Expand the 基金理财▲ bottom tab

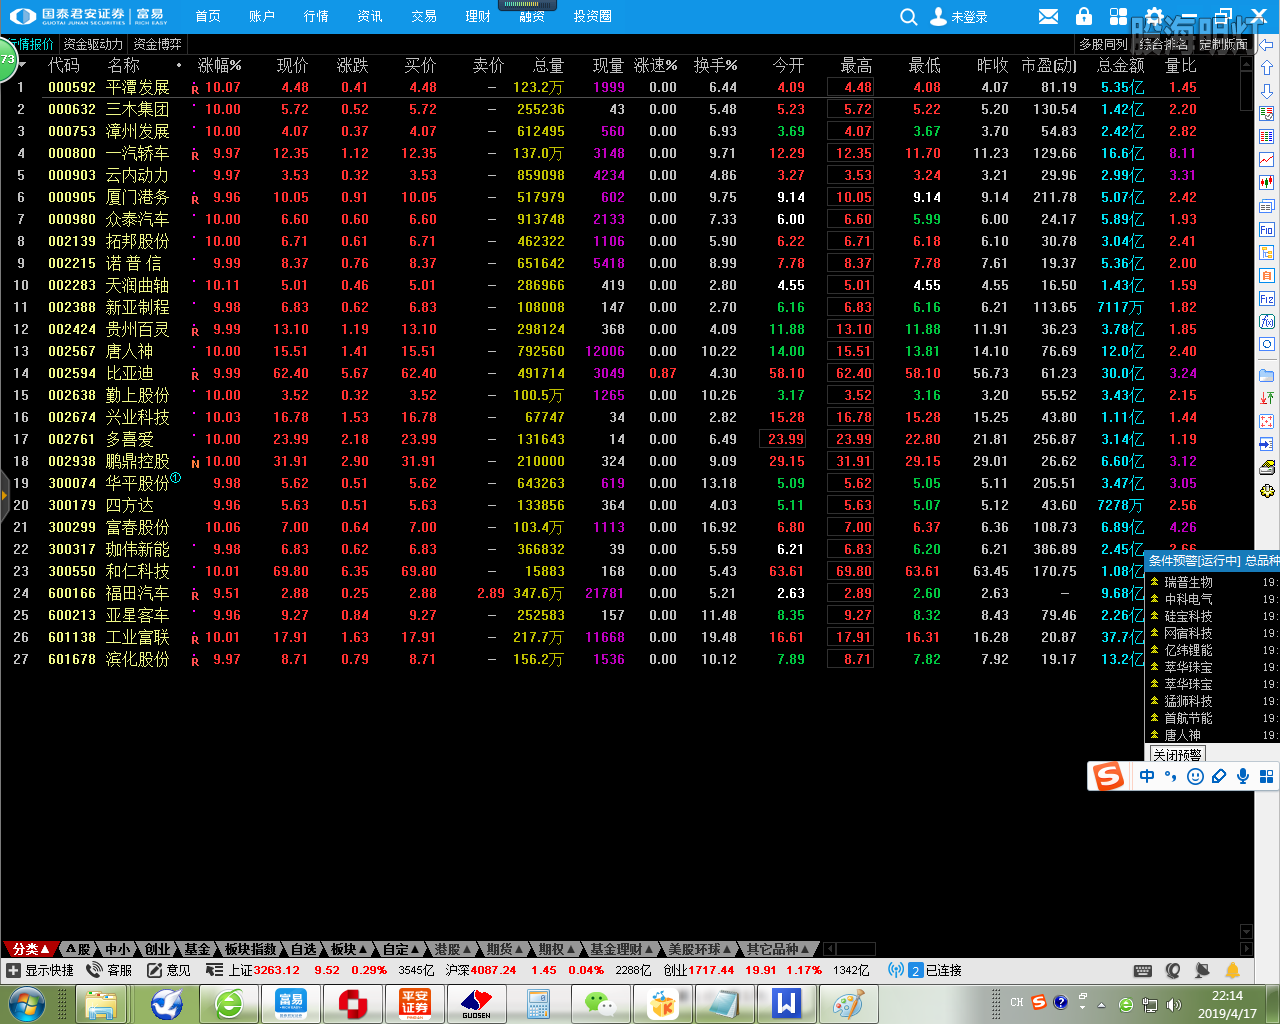[x=621, y=949]
